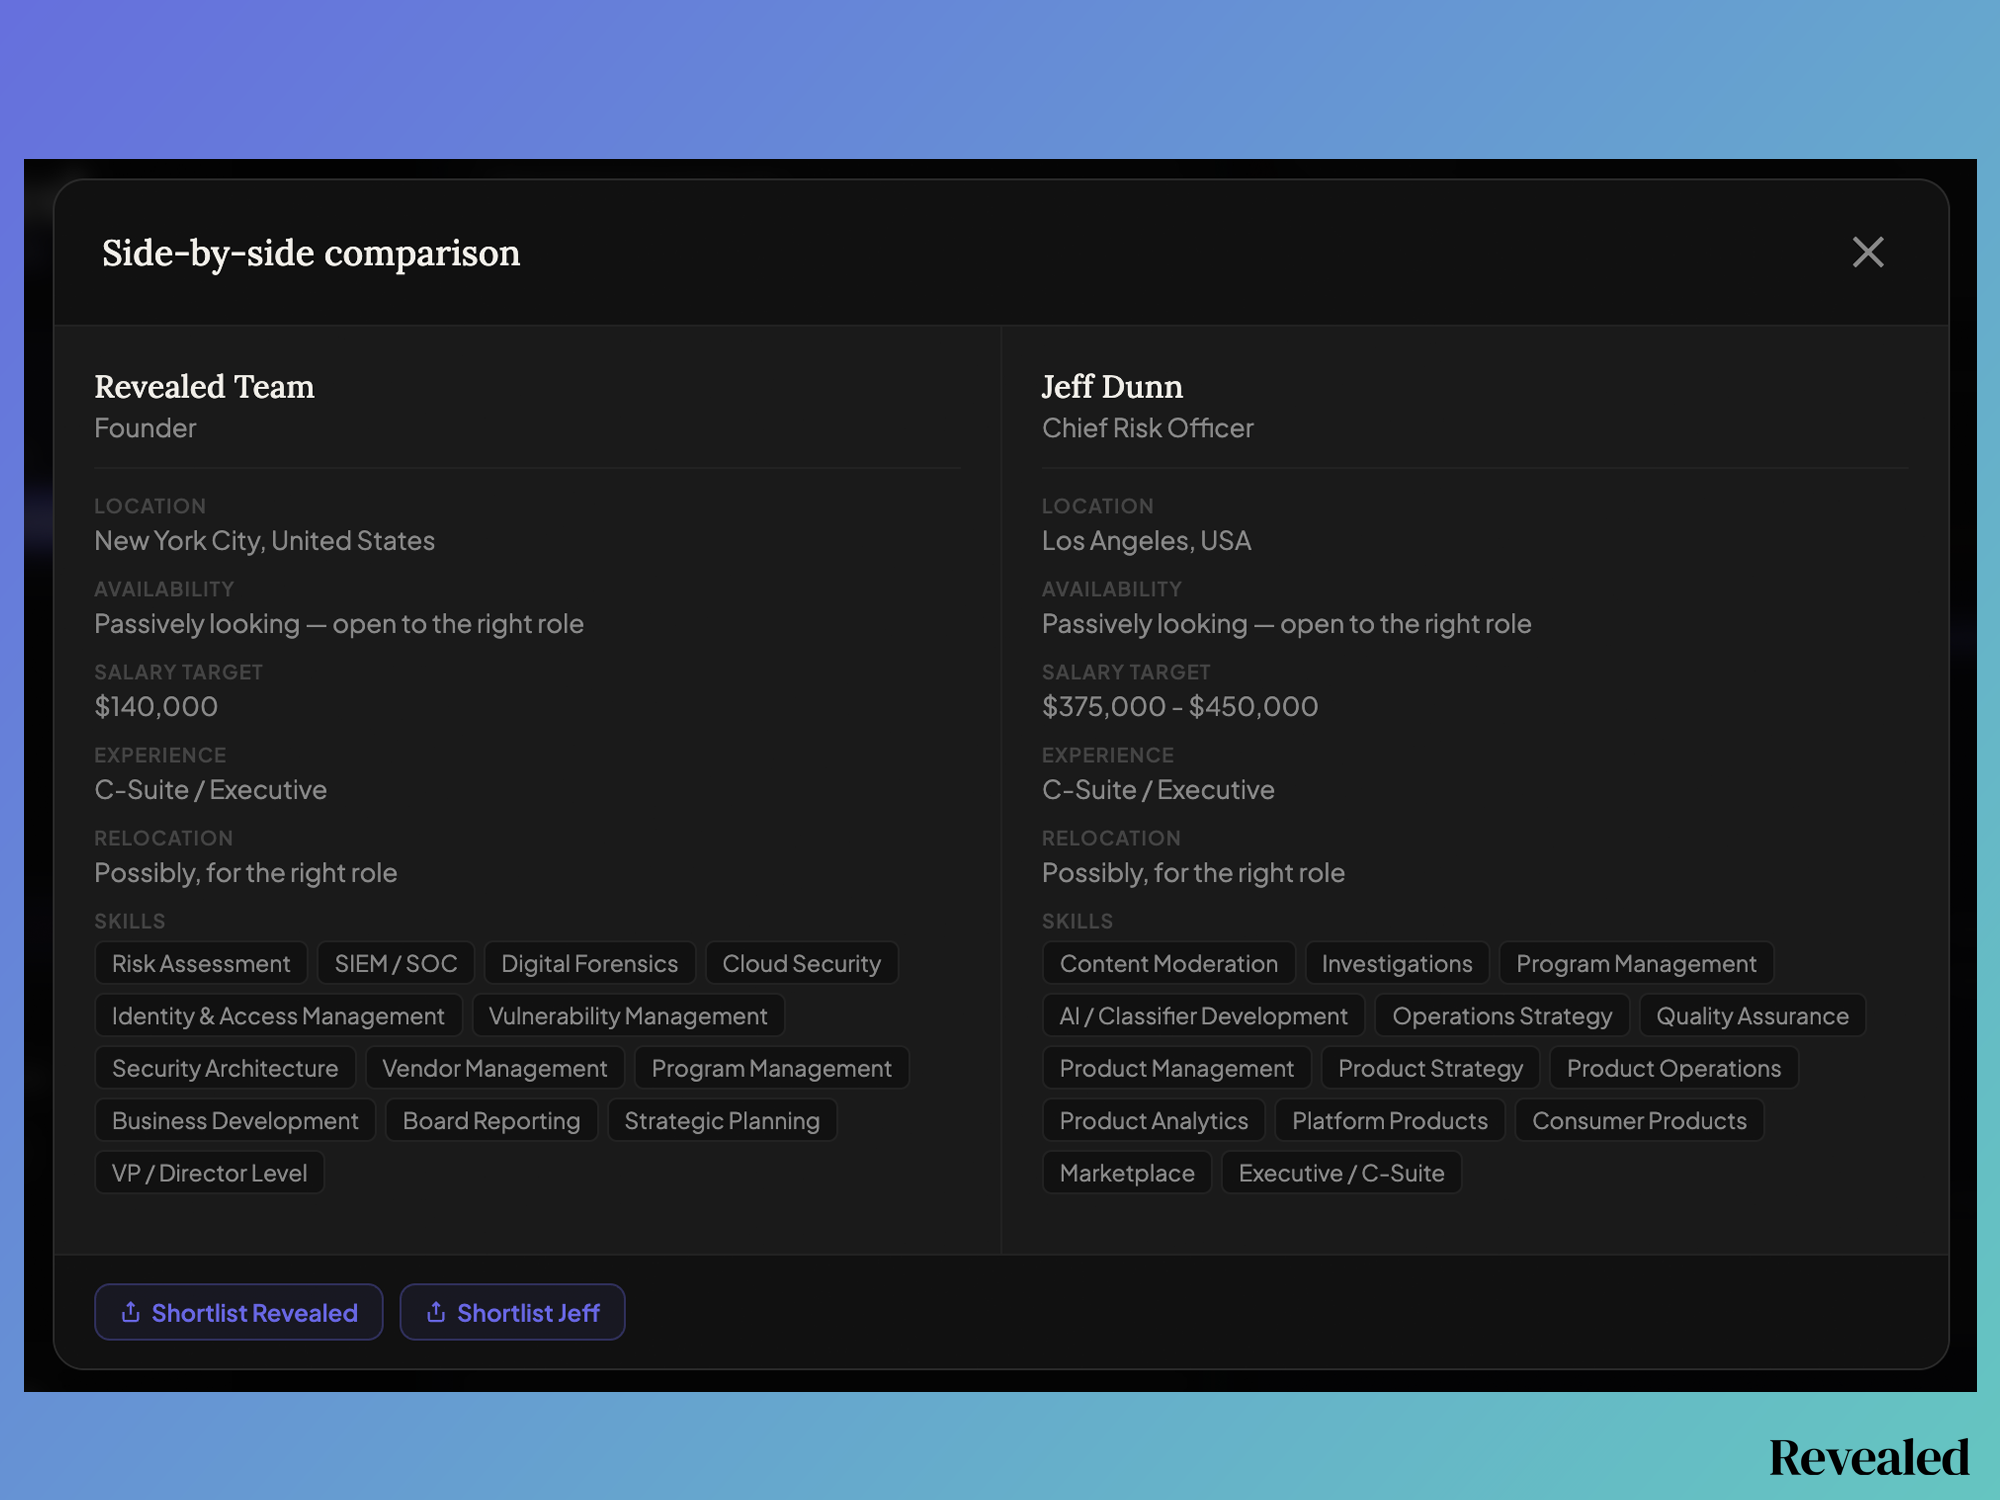The height and width of the screenshot is (1500, 2000).
Task: Click the Platform Products tag
Action: coord(1390,1121)
